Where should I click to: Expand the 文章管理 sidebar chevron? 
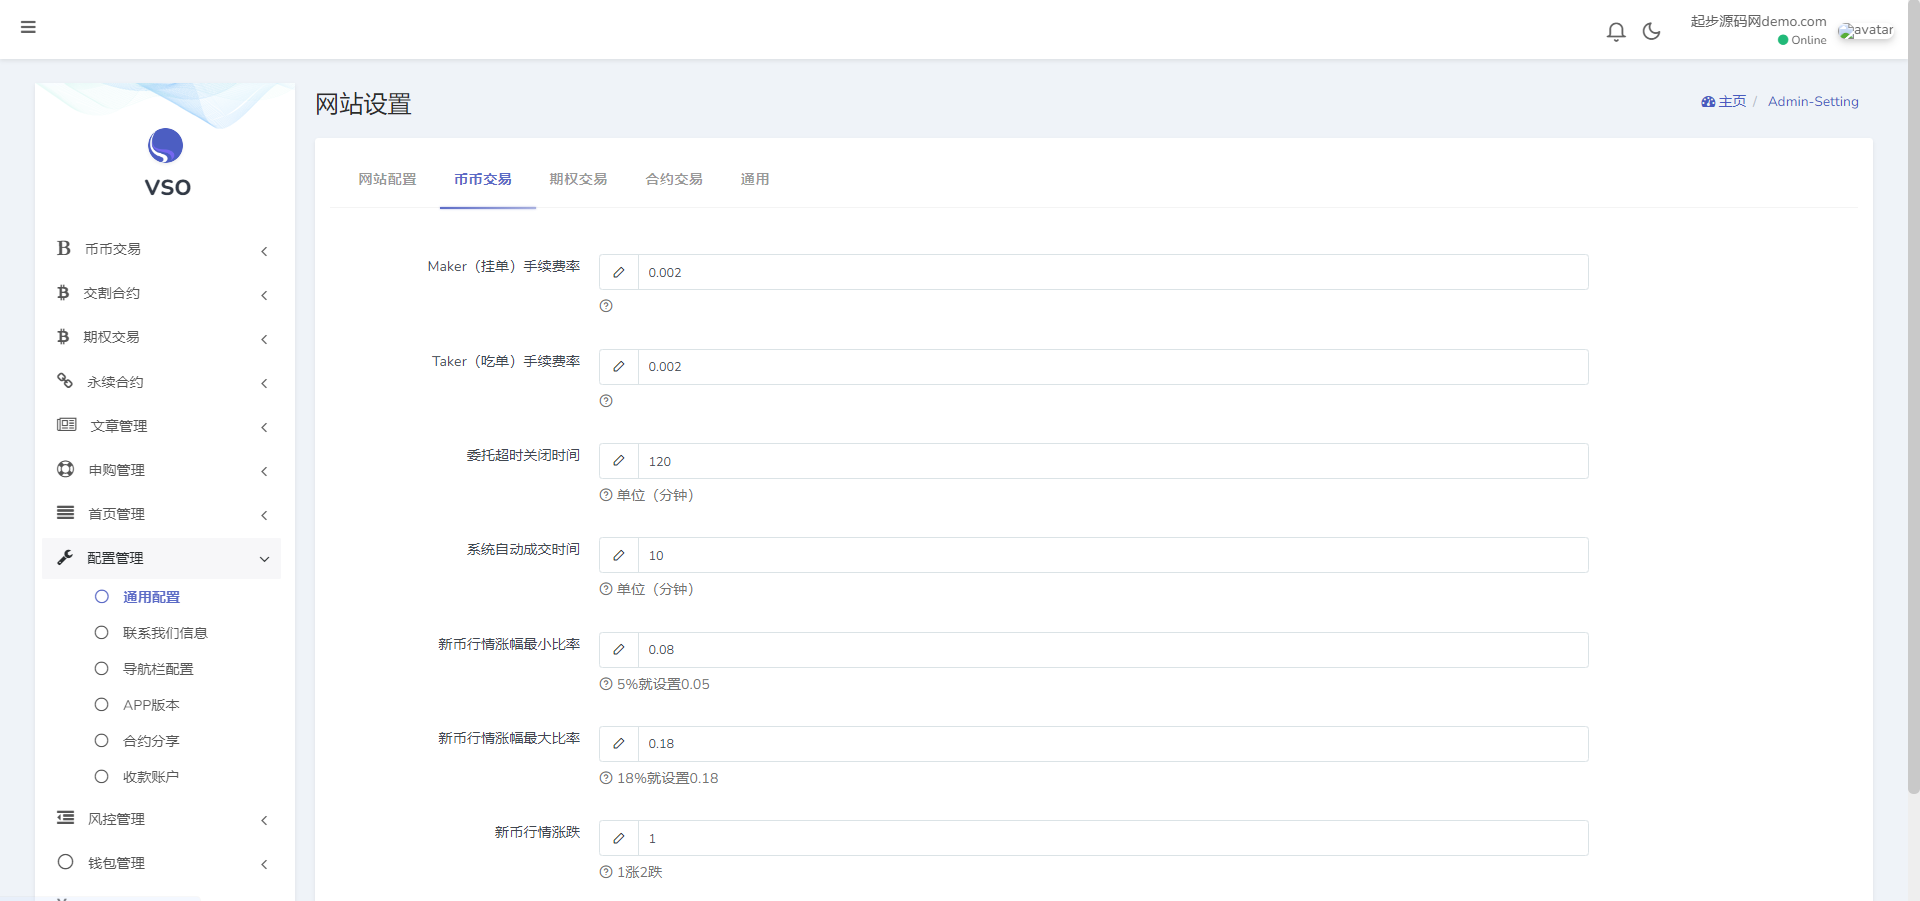pyautogui.click(x=264, y=427)
